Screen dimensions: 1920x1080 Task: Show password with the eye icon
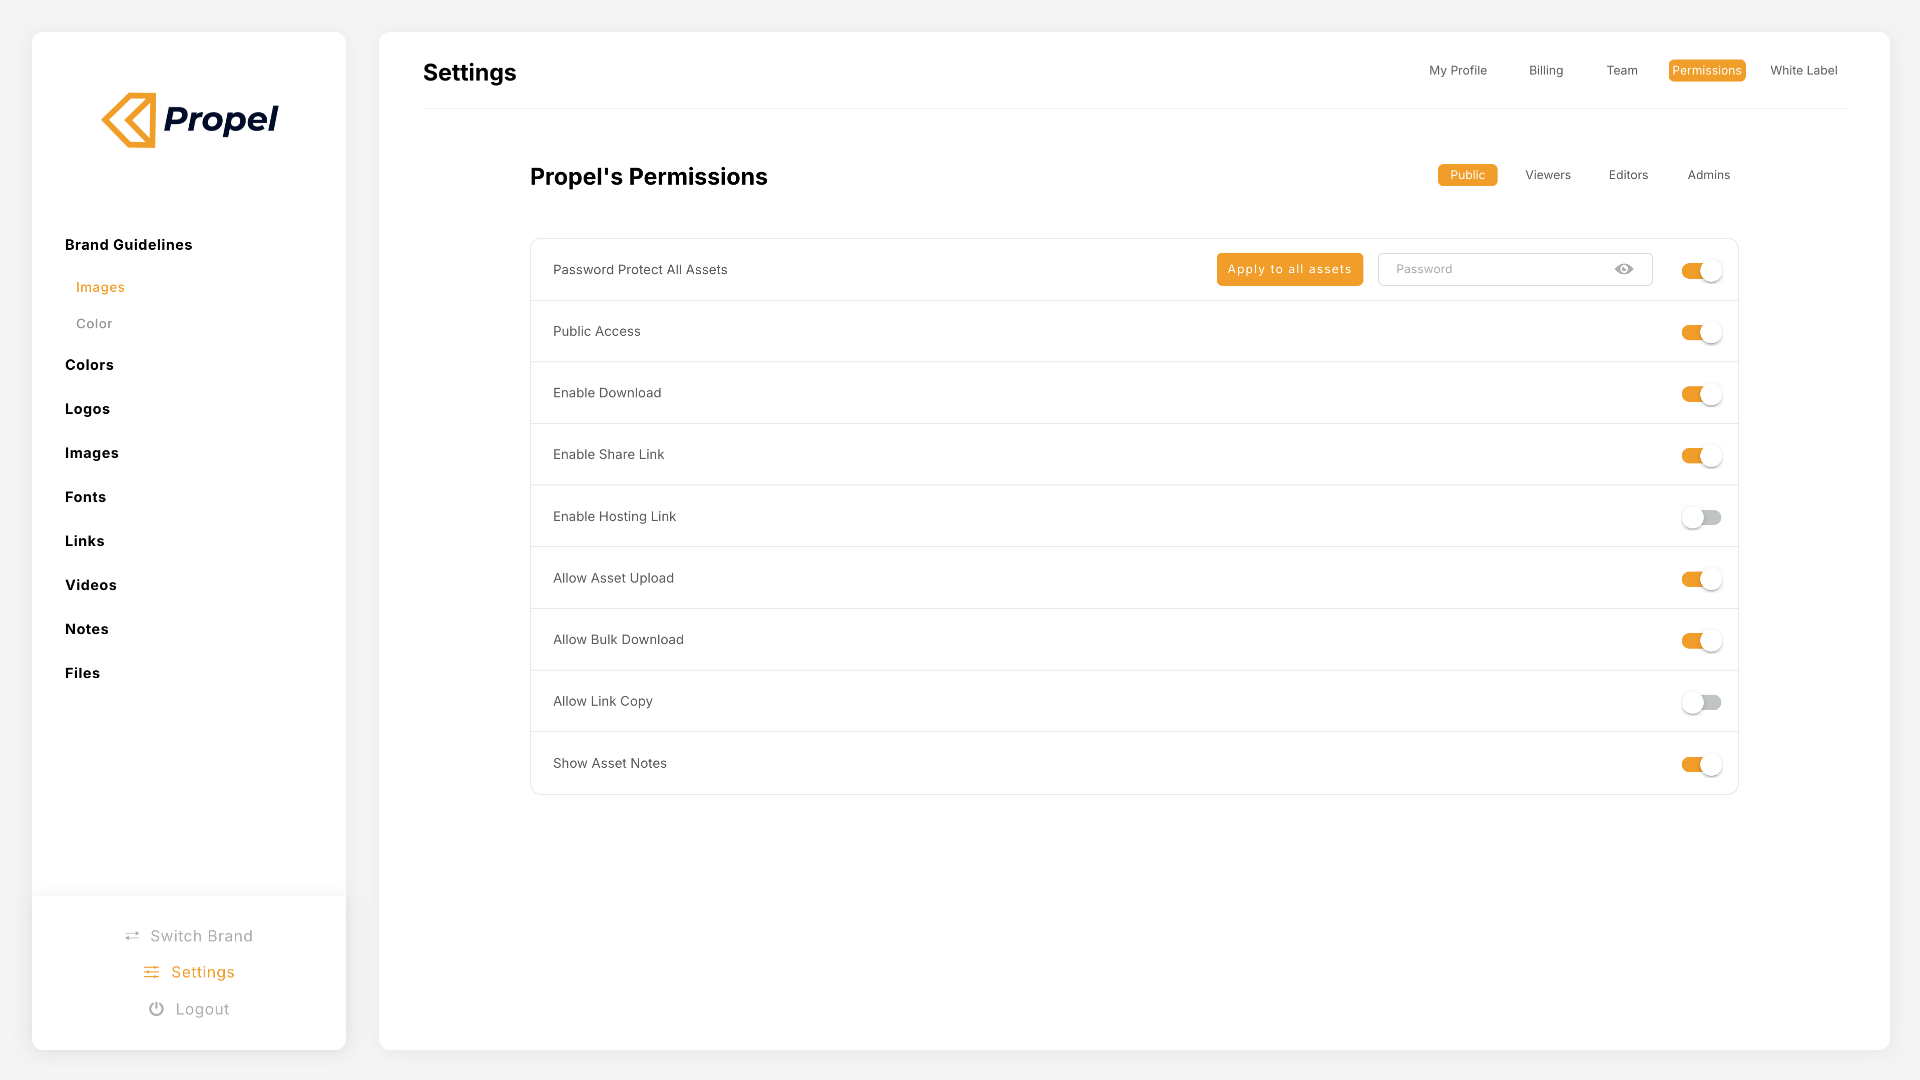pyautogui.click(x=1624, y=269)
